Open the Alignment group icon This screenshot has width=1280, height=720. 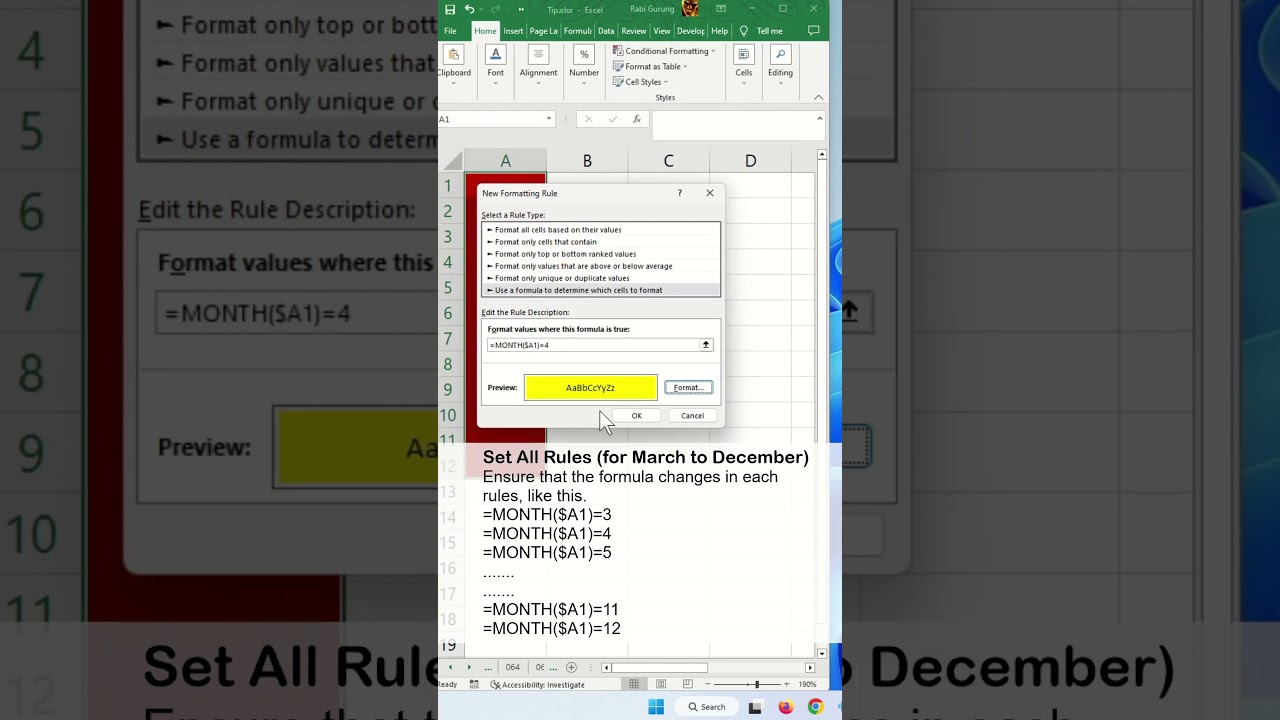[x=538, y=55]
